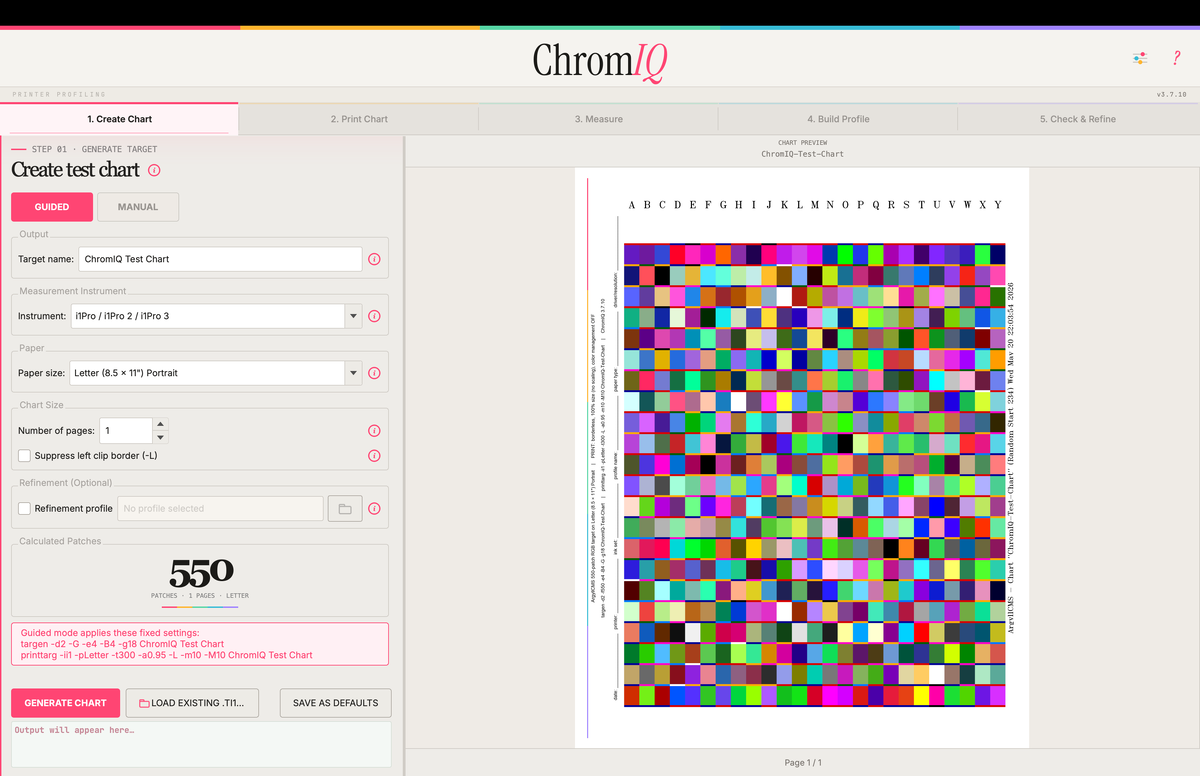The width and height of the screenshot is (1200, 776).
Task: Click the 550 calculated patches value
Action: click(201, 572)
